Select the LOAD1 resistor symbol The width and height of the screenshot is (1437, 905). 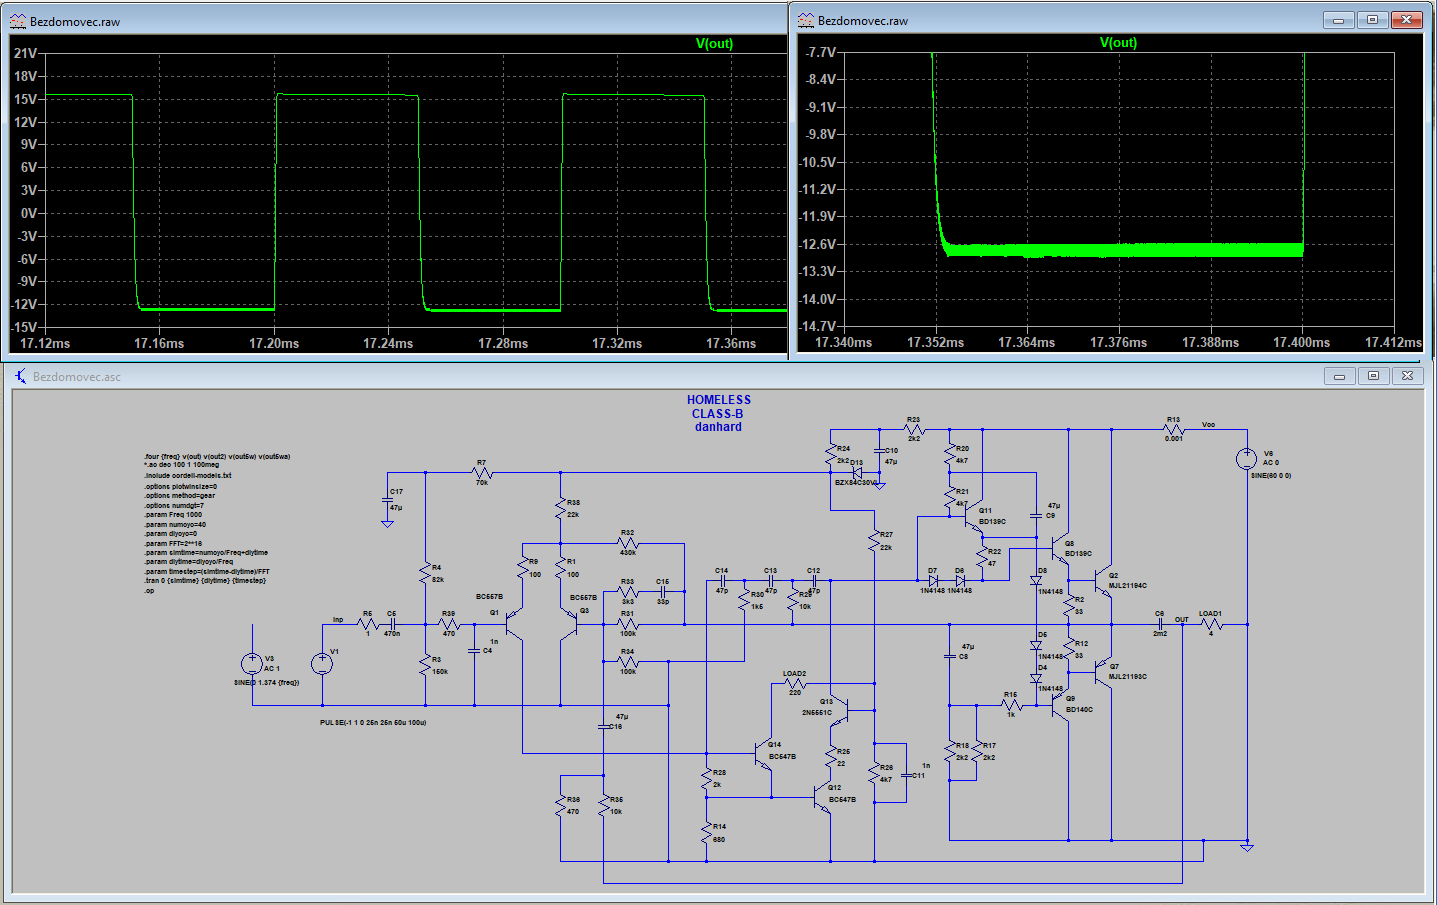click(x=1211, y=624)
